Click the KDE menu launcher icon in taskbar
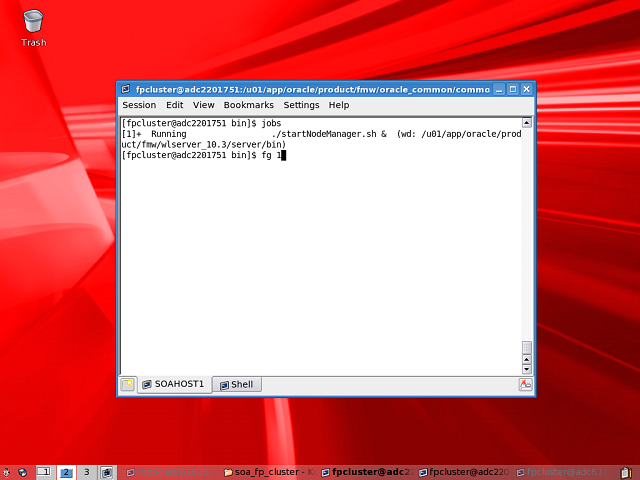 pos(7,472)
